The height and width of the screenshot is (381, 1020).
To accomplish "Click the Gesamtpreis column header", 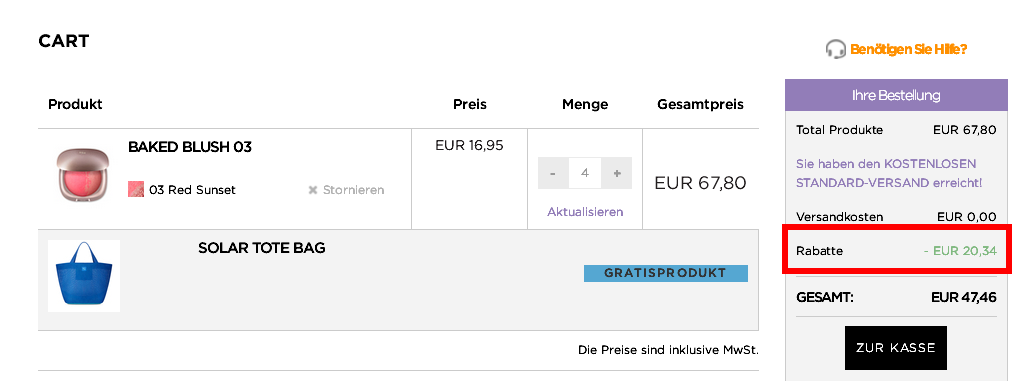I will (700, 105).
